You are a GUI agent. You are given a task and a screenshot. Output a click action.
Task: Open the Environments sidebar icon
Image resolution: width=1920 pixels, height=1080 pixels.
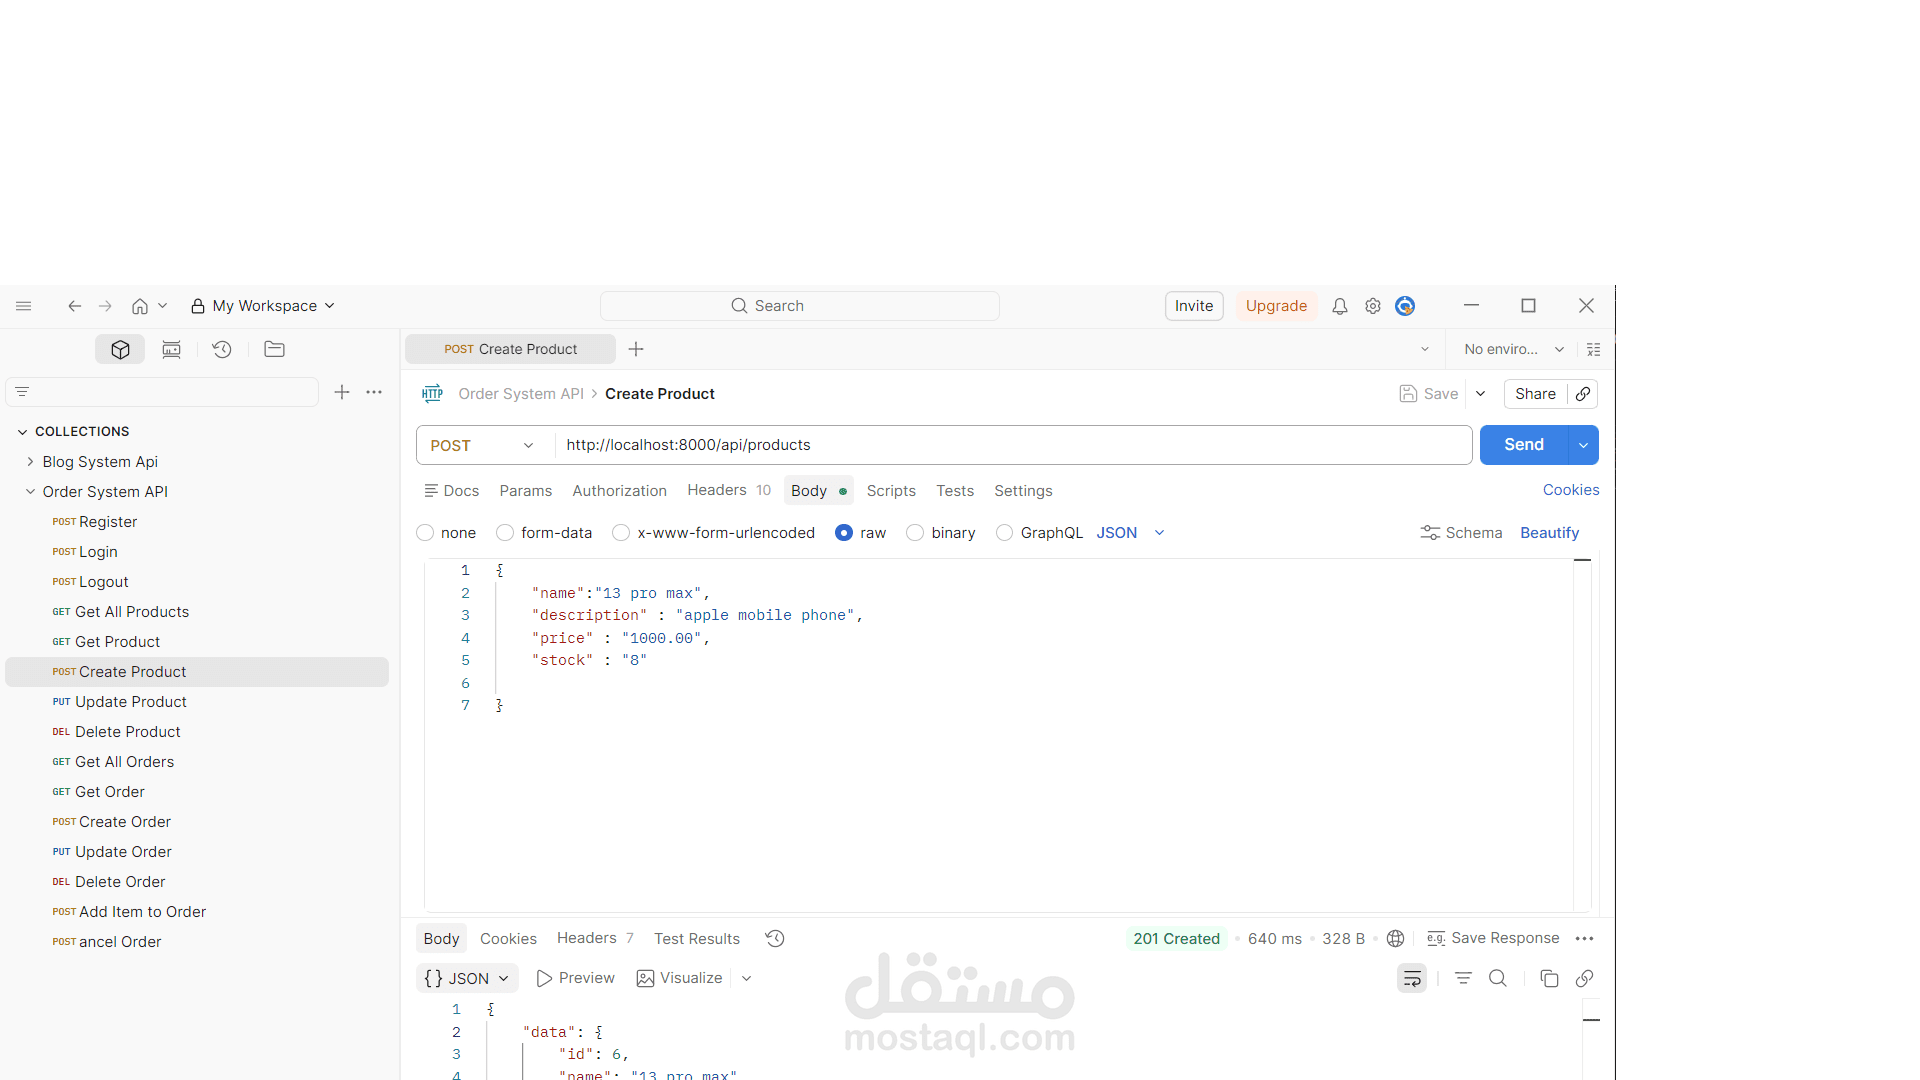point(171,349)
